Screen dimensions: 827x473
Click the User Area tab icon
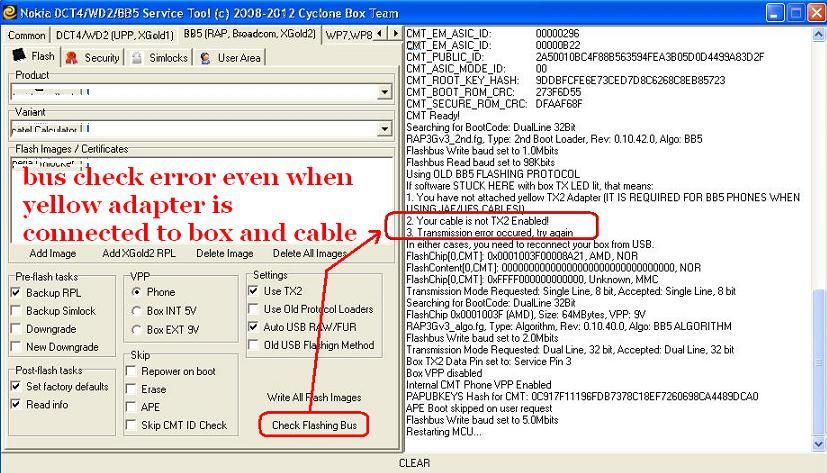point(206,57)
